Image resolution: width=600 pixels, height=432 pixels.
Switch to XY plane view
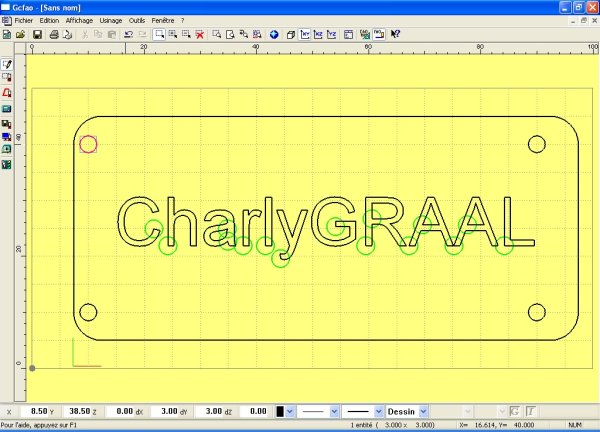[x=305, y=35]
